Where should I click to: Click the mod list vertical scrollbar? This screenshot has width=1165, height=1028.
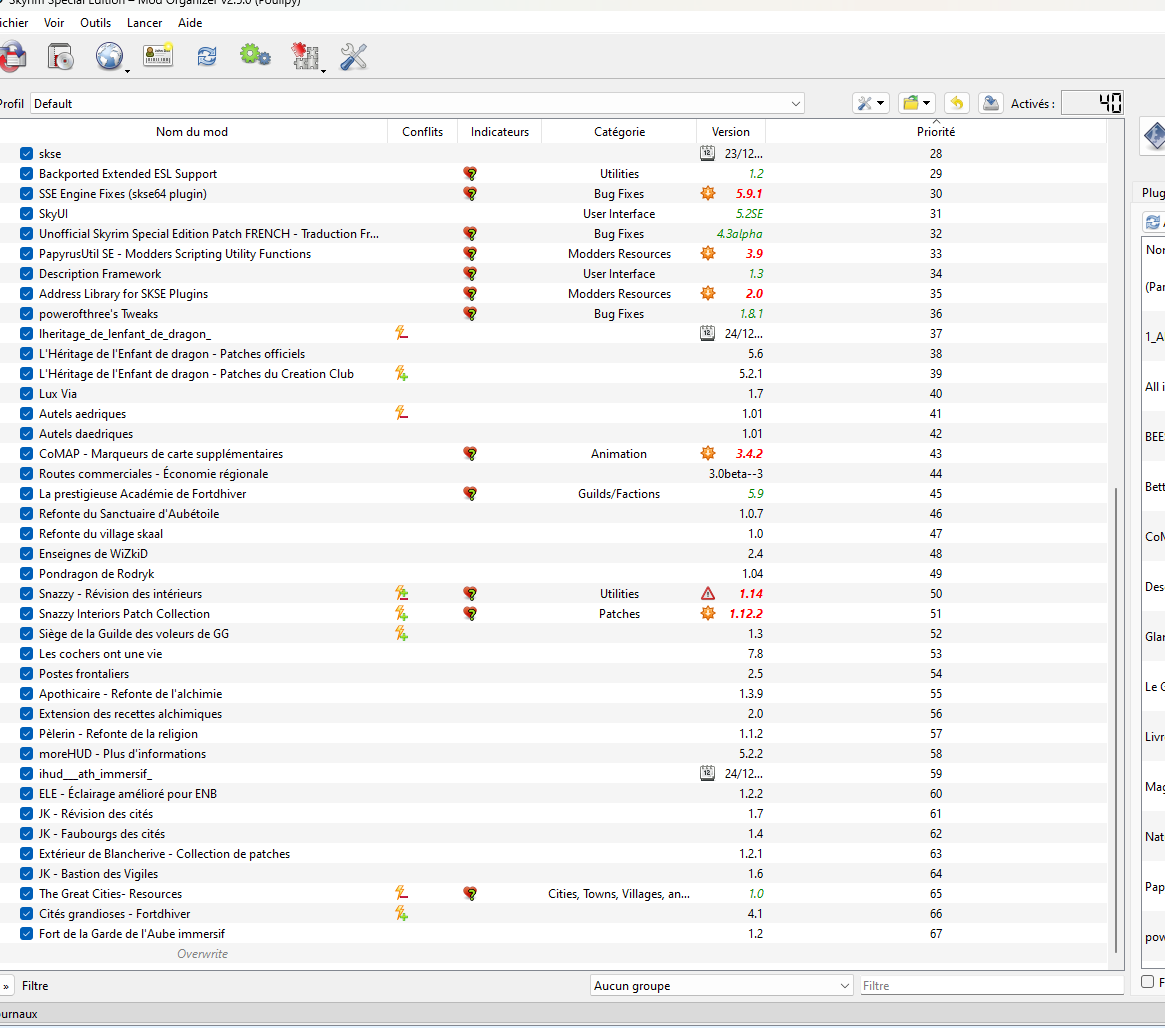(1115, 719)
